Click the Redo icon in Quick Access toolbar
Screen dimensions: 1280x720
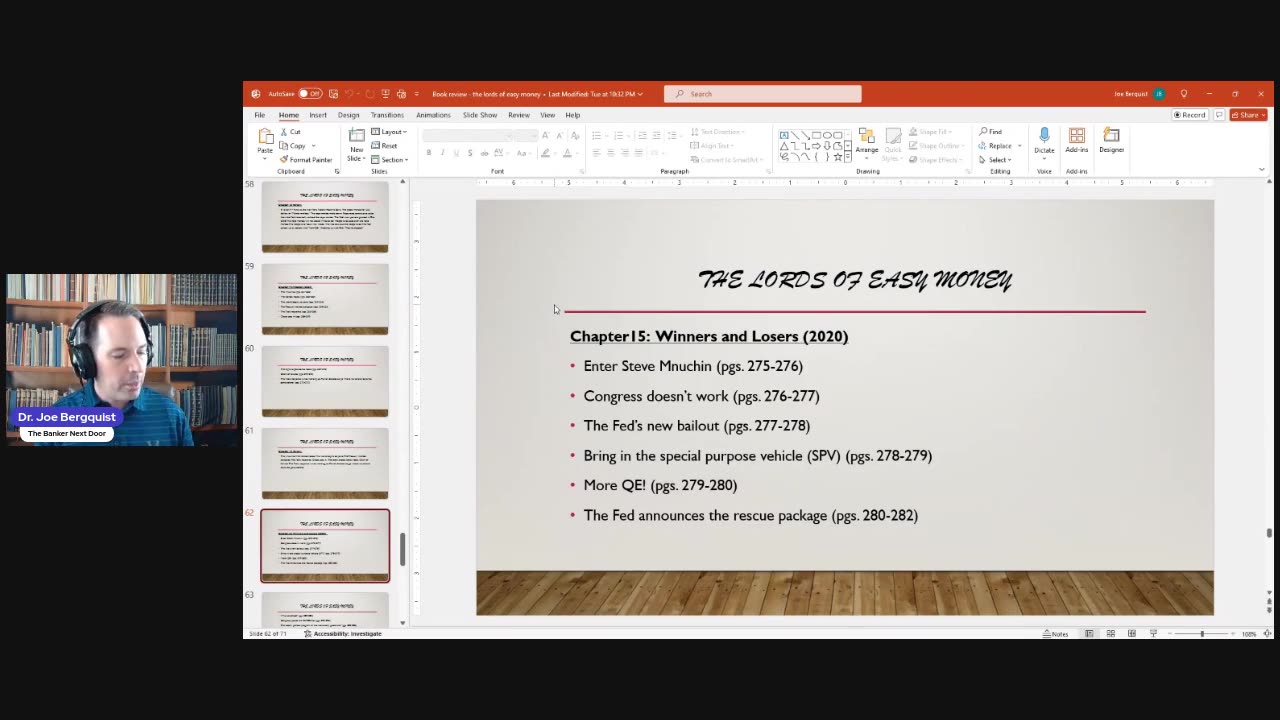pos(369,94)
